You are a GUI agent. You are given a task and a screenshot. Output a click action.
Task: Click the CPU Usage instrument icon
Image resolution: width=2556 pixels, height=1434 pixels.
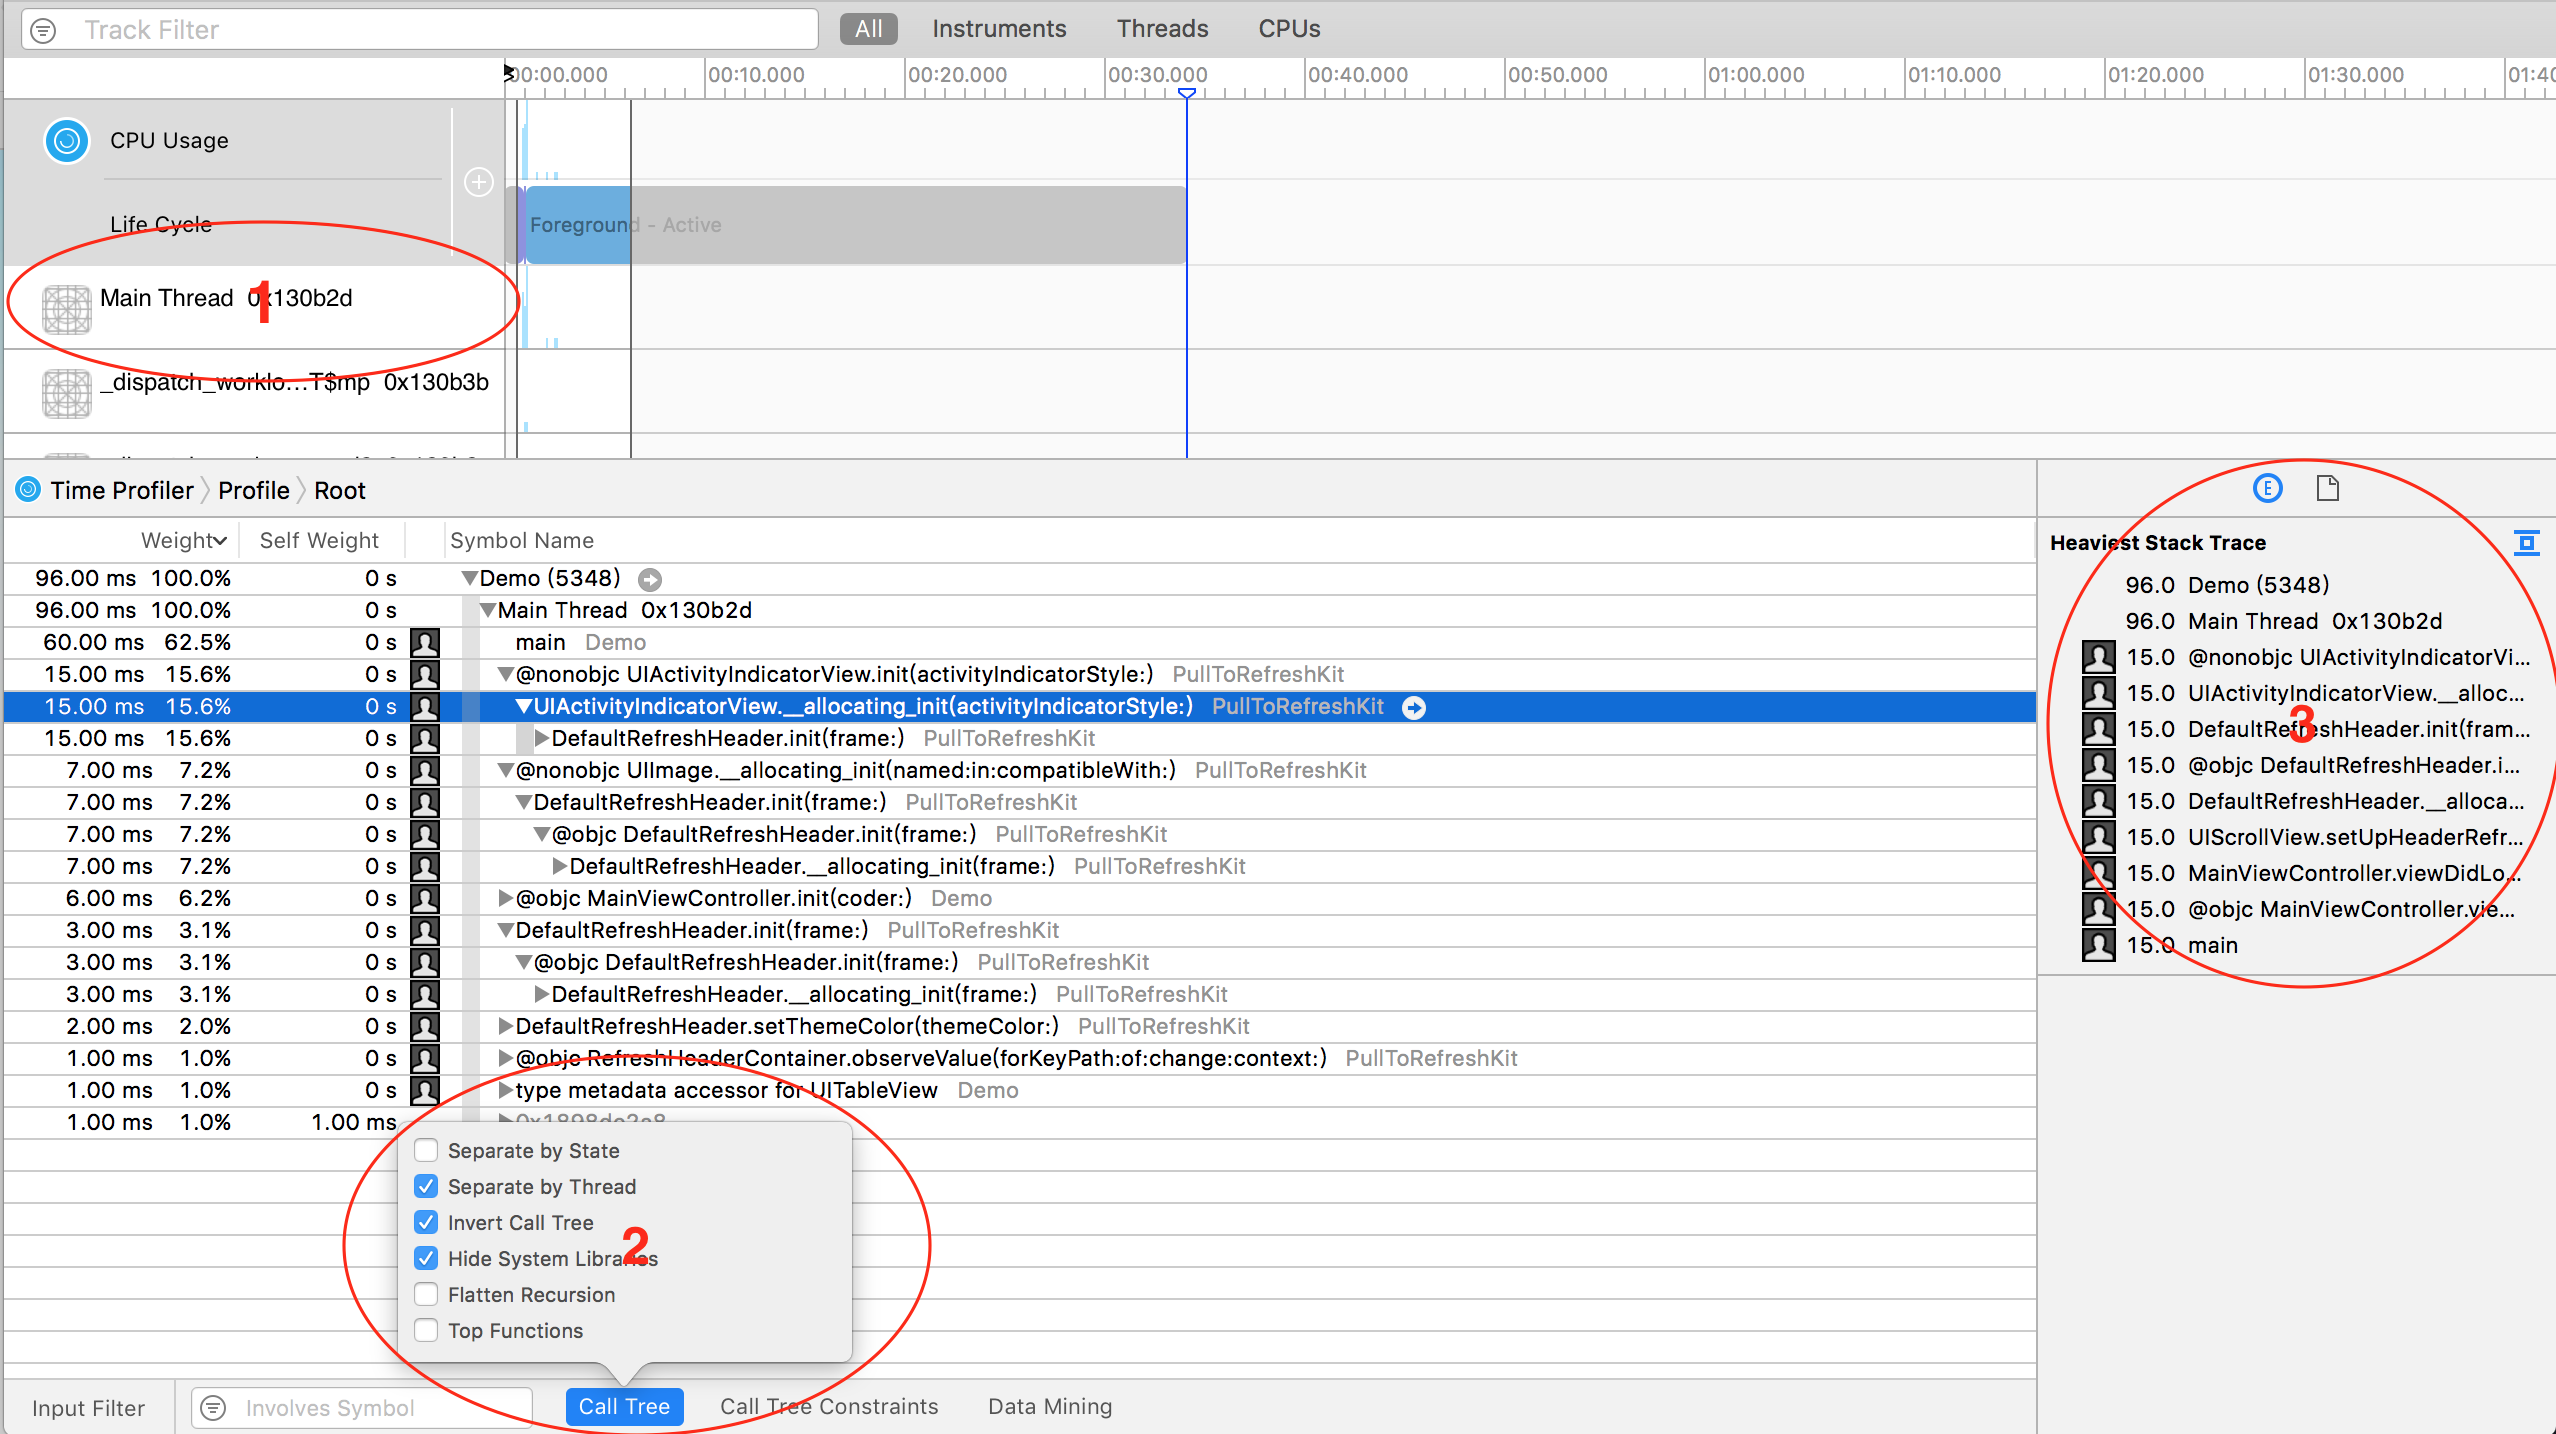pyautogui.click(x=67, y=141)
